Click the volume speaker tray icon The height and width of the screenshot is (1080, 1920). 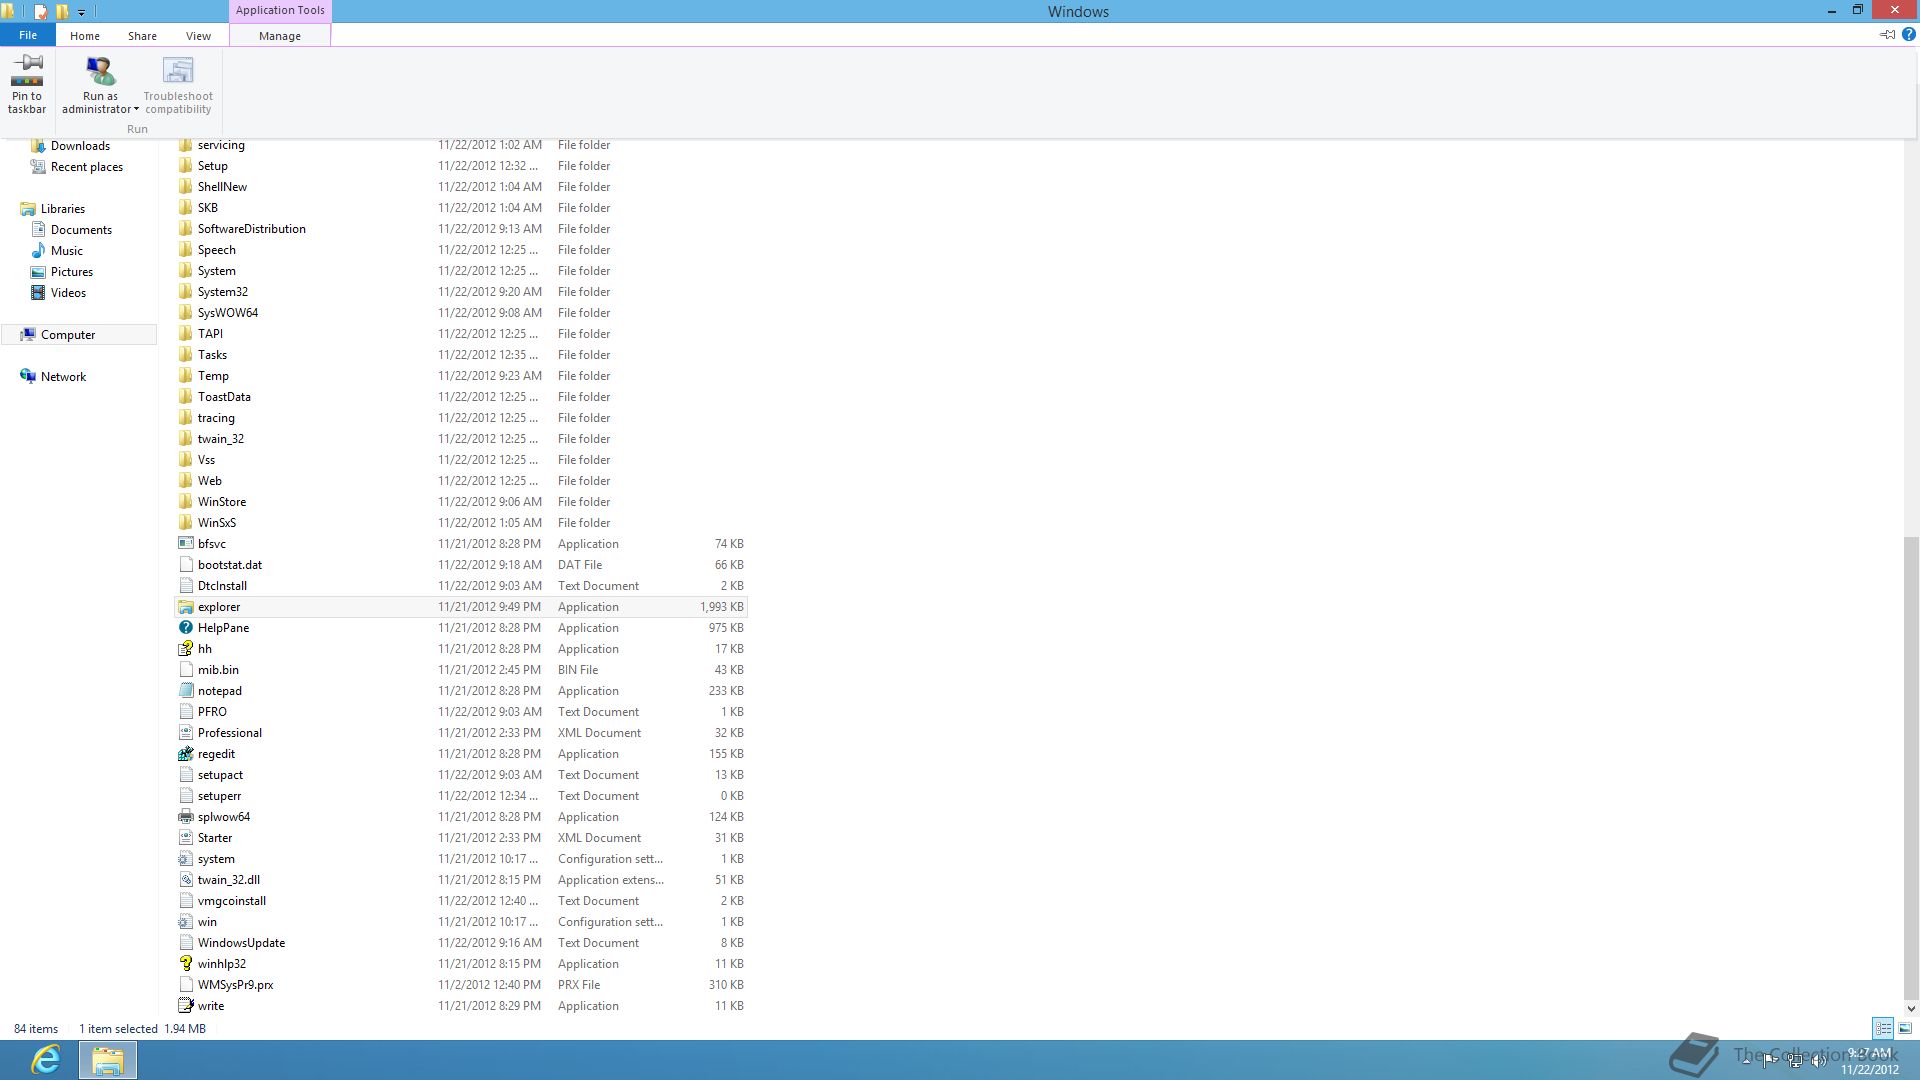coord(1820,1061)
